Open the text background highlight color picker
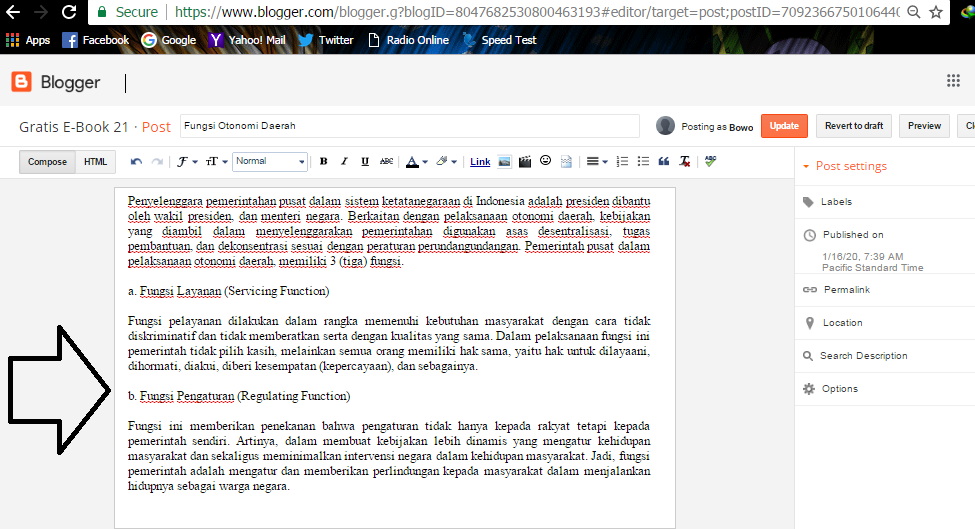 446,162
